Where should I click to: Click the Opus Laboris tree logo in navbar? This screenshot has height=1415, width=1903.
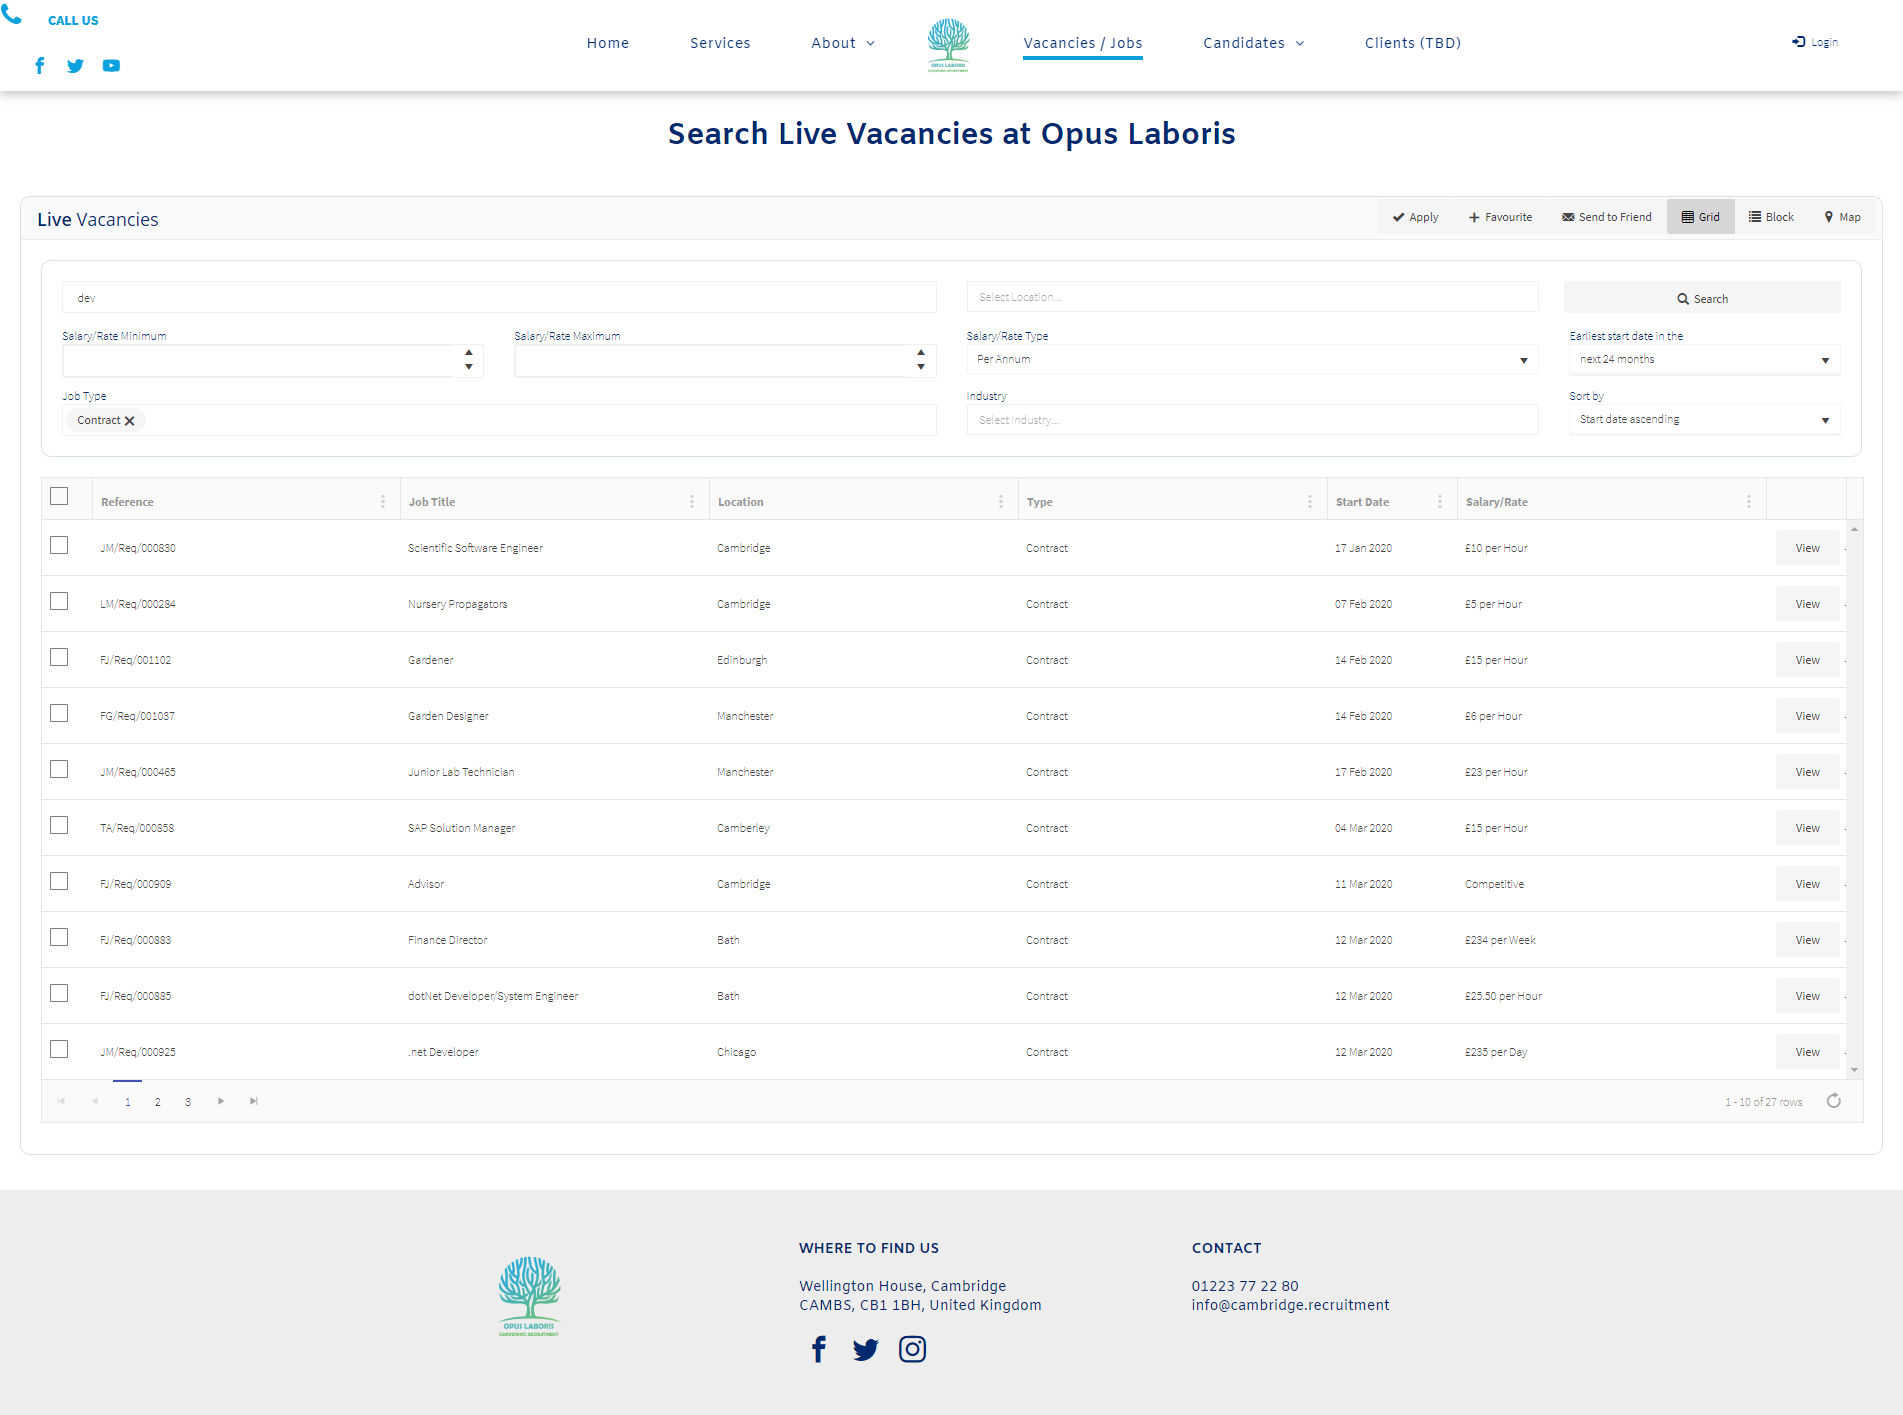click(x=948, y=44)
